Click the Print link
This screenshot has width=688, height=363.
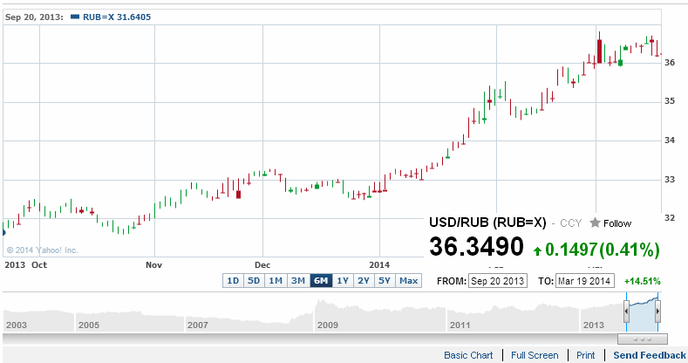pyautogui.click(x=585, y=355)
